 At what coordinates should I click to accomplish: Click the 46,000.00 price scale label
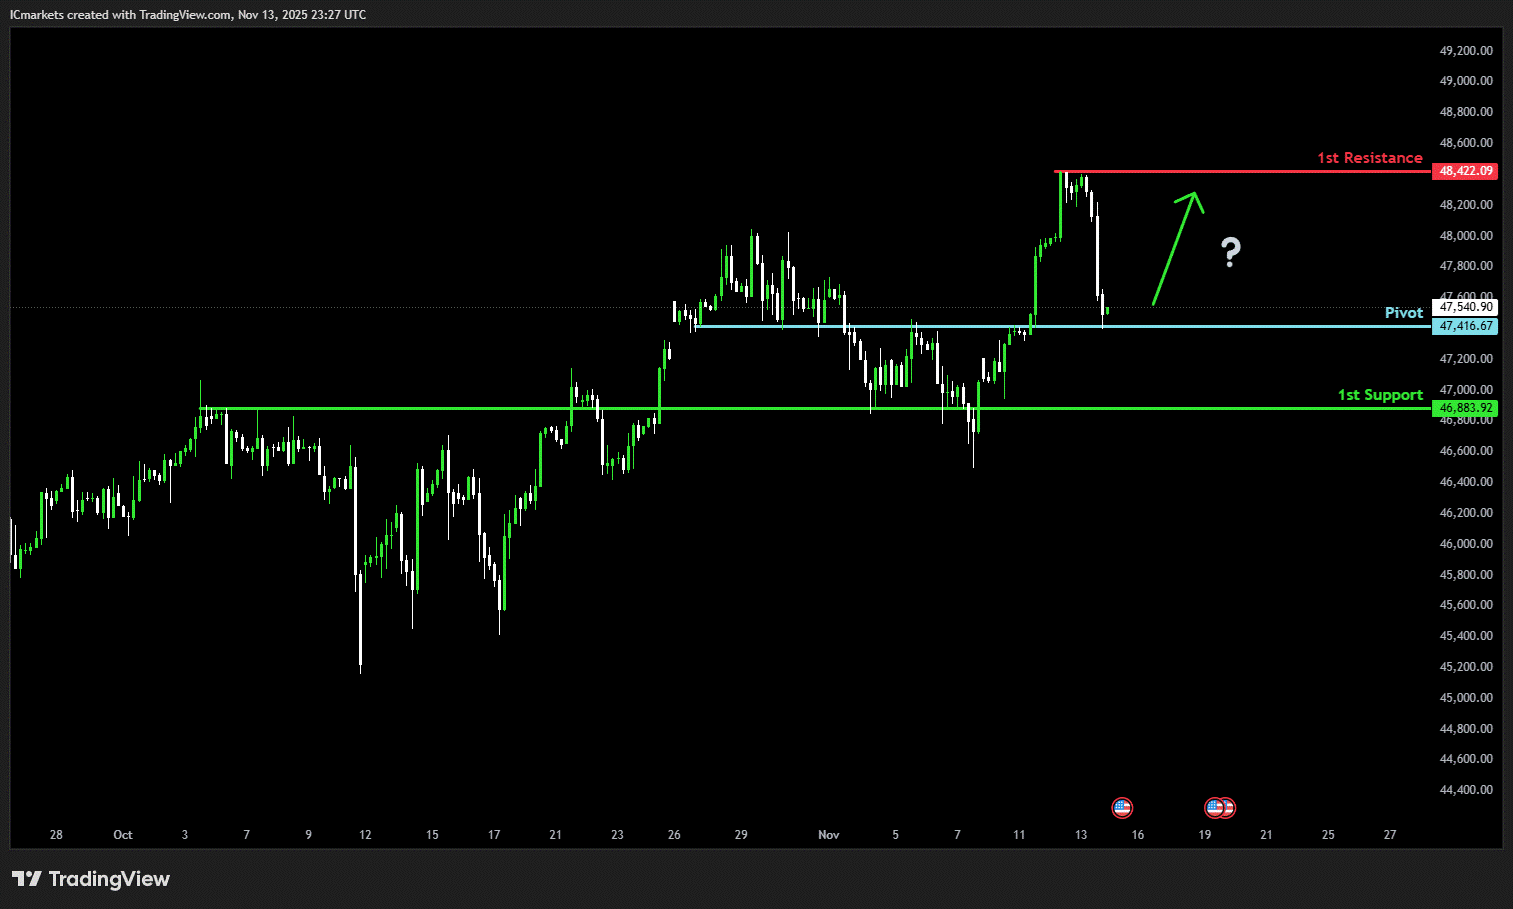click(1465, 544)
